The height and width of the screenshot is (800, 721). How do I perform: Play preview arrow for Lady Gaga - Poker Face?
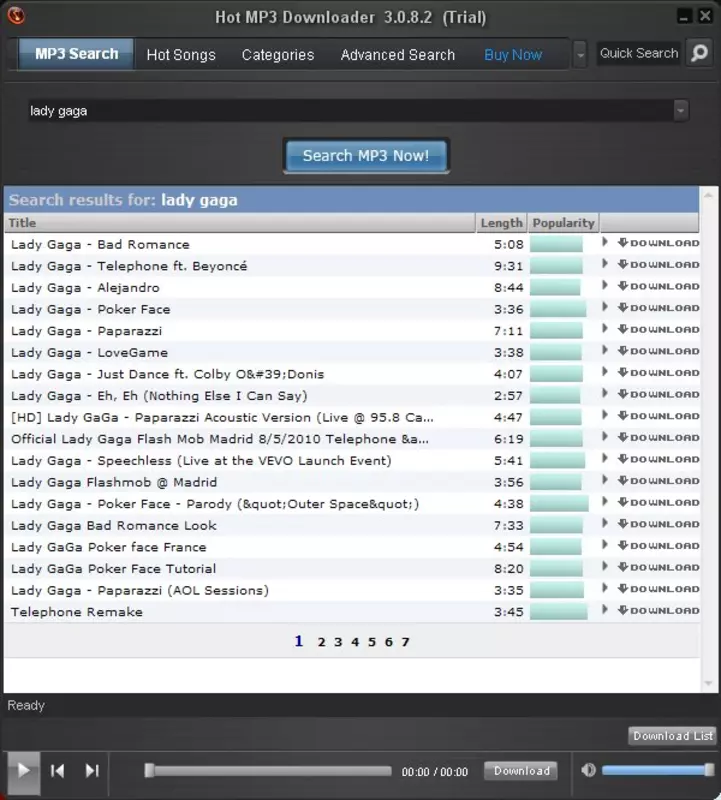click(605, 307)
